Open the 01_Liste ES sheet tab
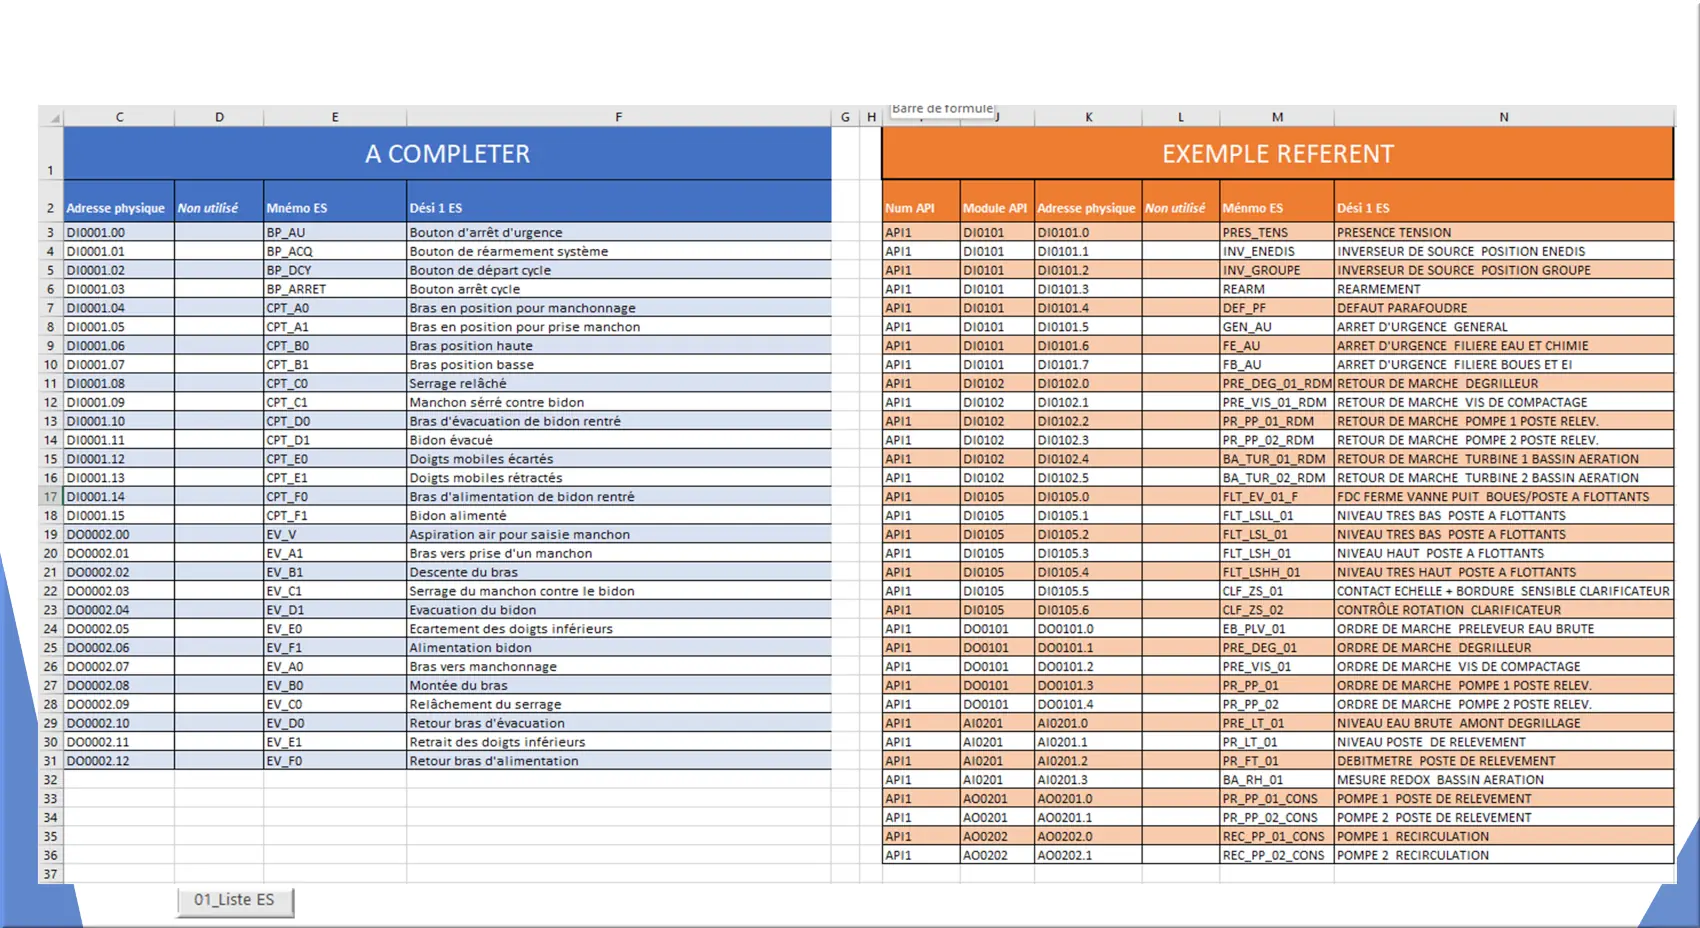 click(234, 900)
